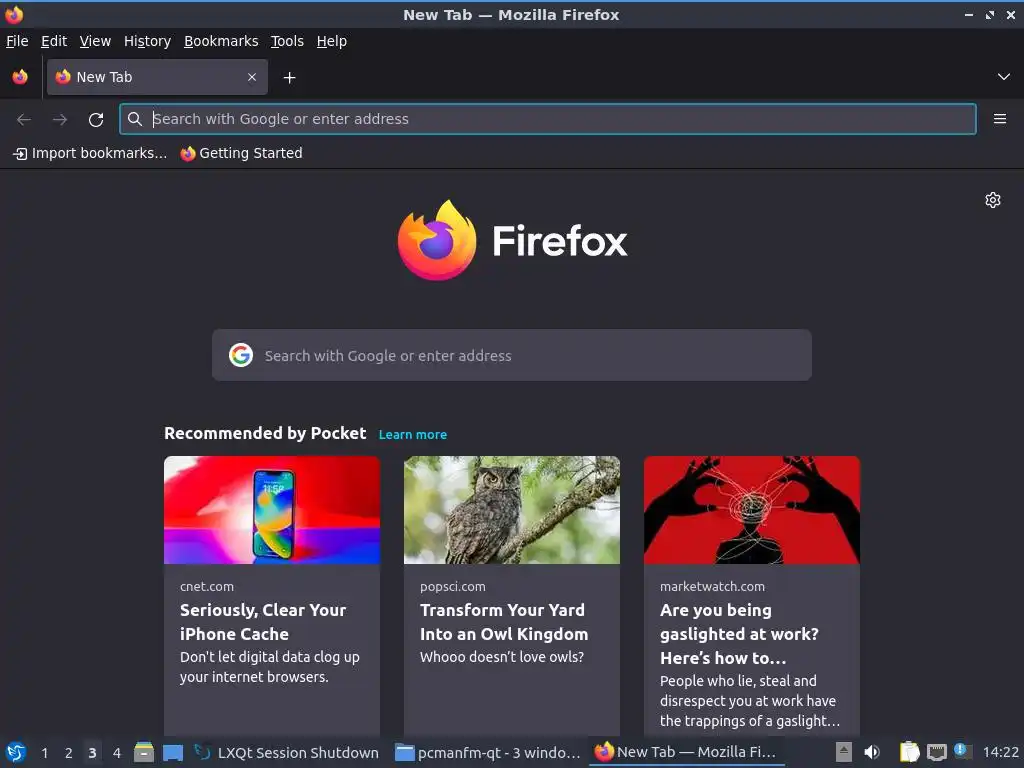Open the volume control tray icon
The width and height of the screenshot is (1024, 768).
click(x=872, y=752)
